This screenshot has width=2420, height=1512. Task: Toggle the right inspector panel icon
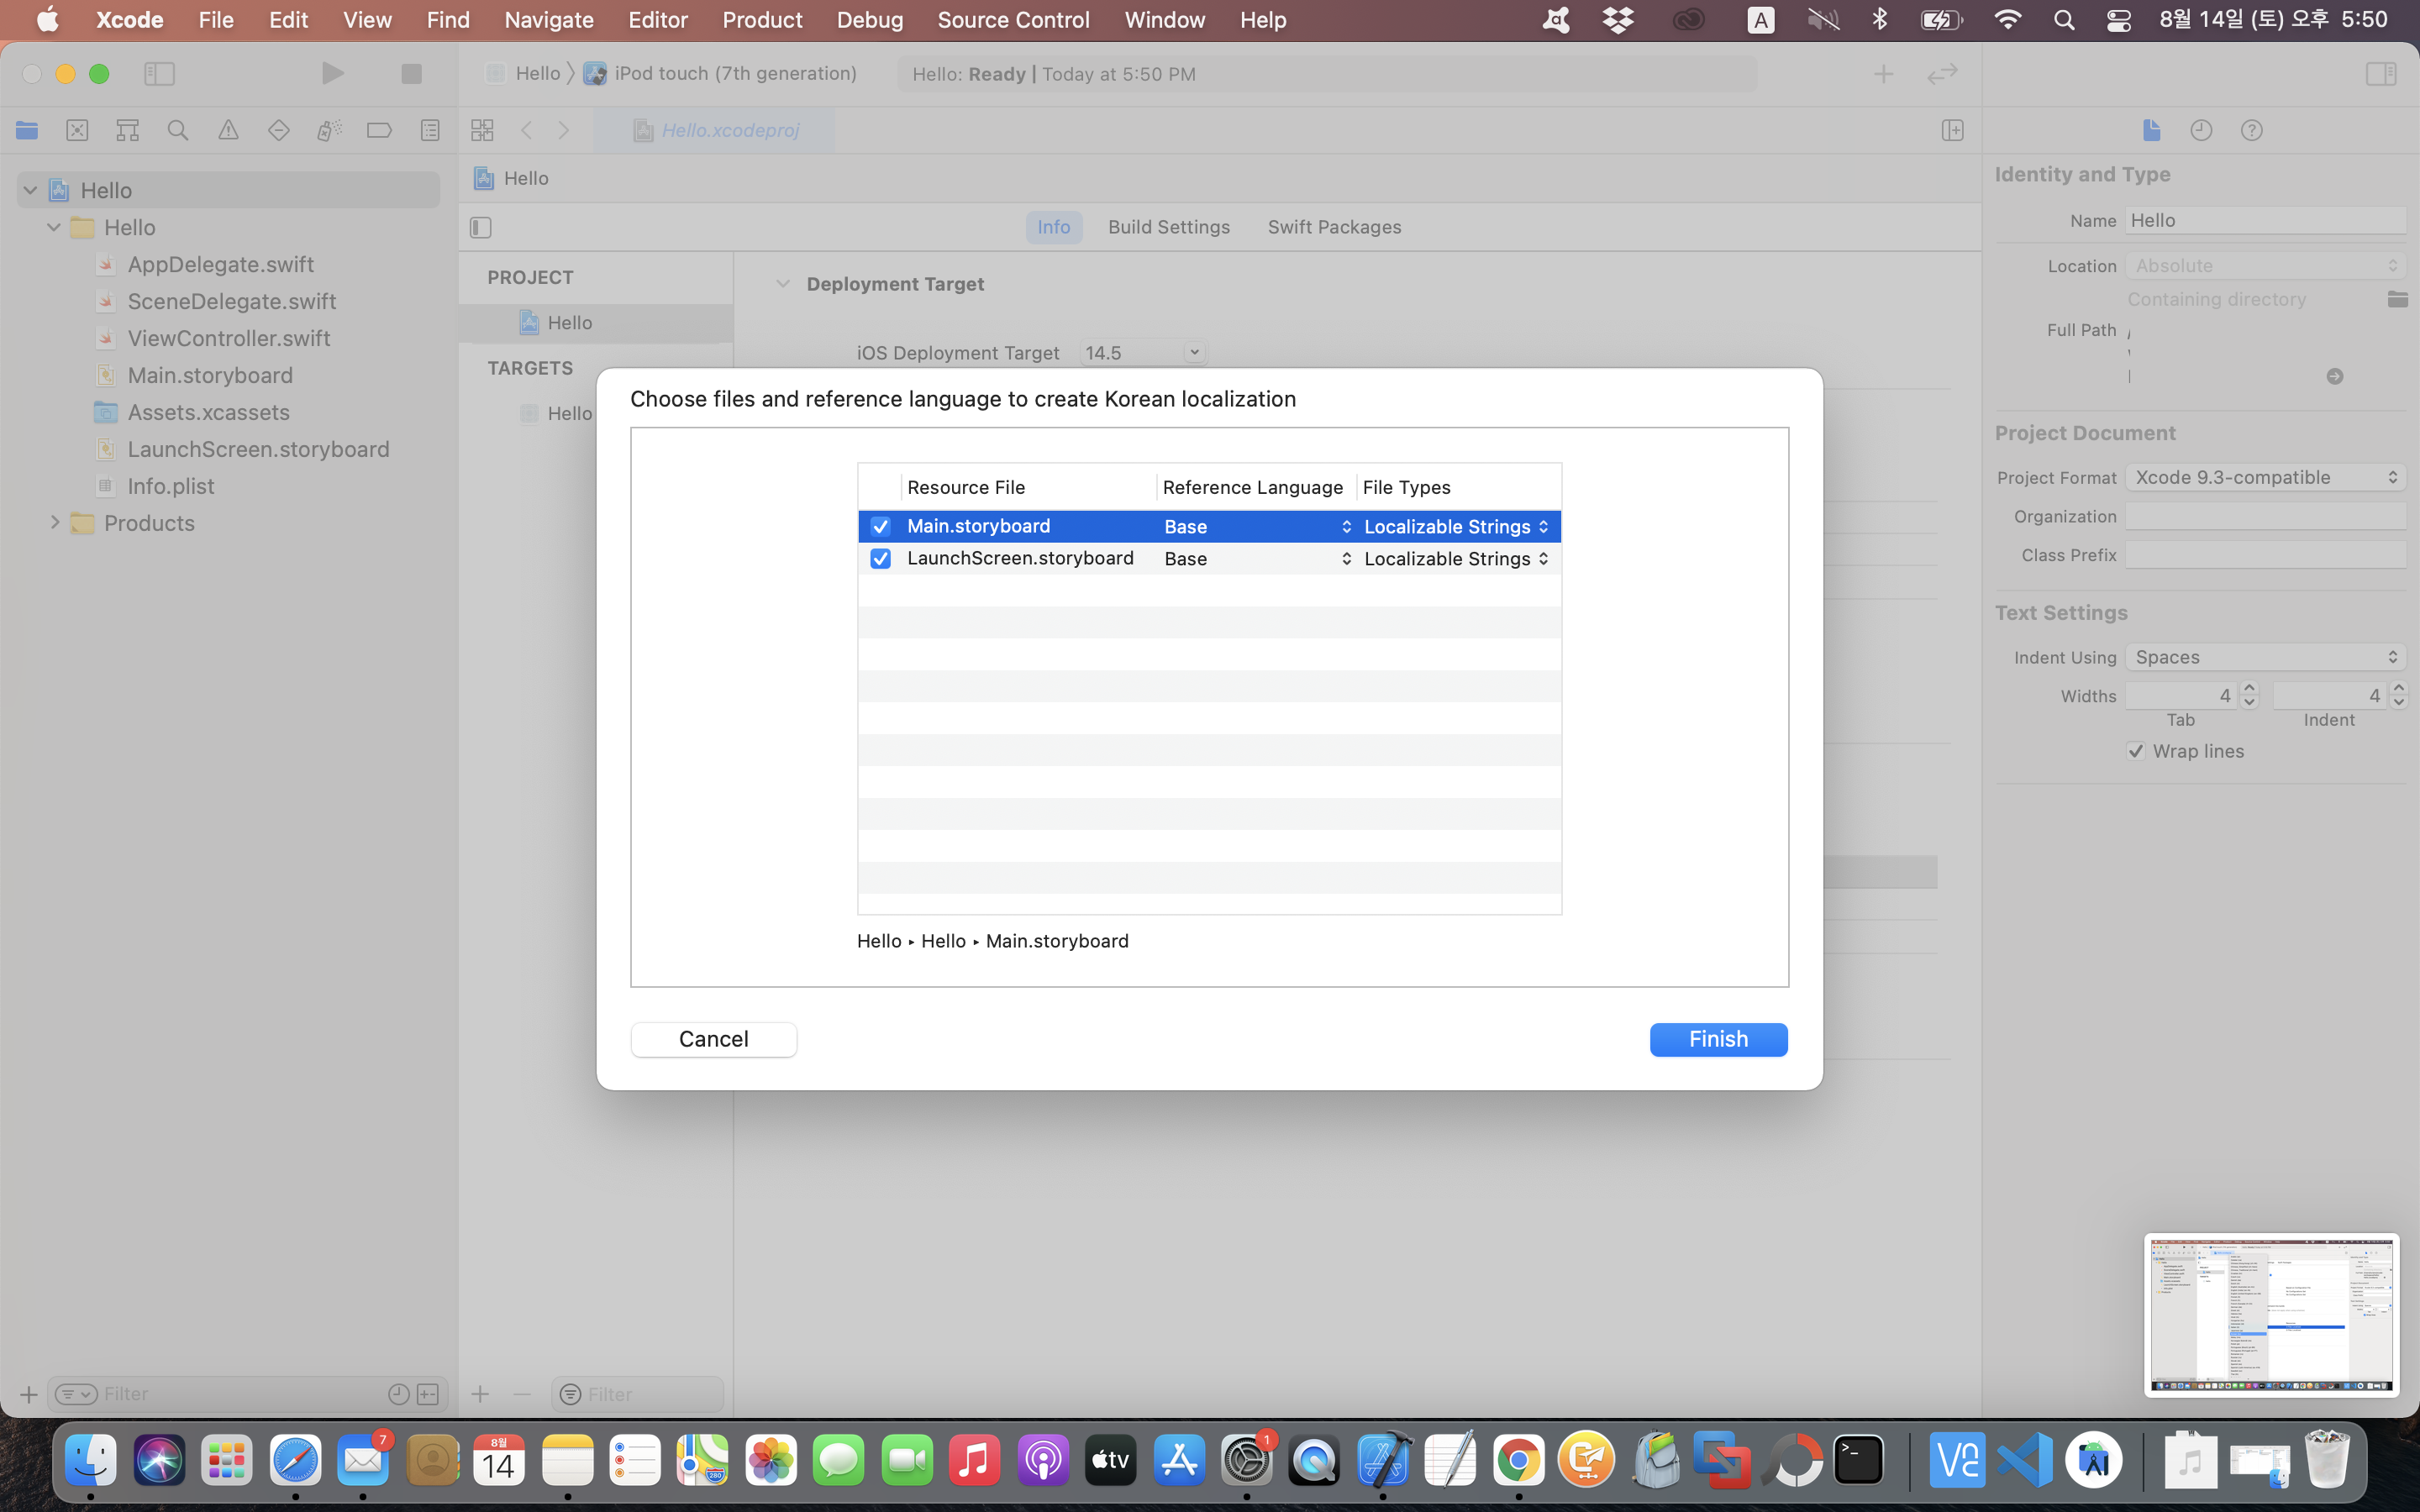2381,73
